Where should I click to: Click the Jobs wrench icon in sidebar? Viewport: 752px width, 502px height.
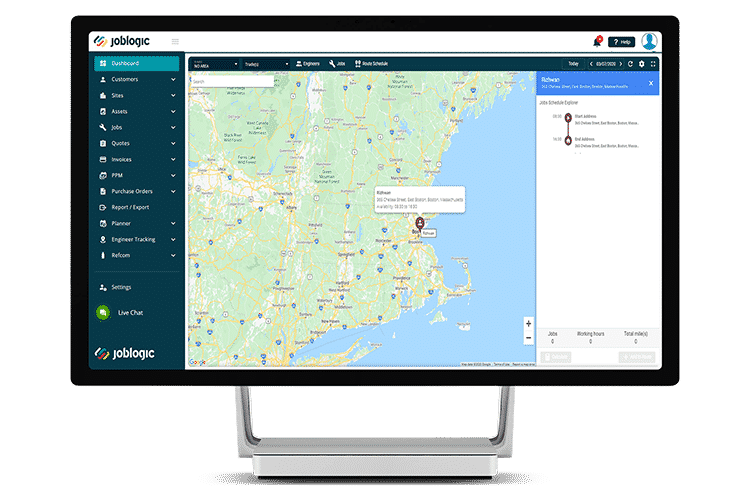pos(103,128)
